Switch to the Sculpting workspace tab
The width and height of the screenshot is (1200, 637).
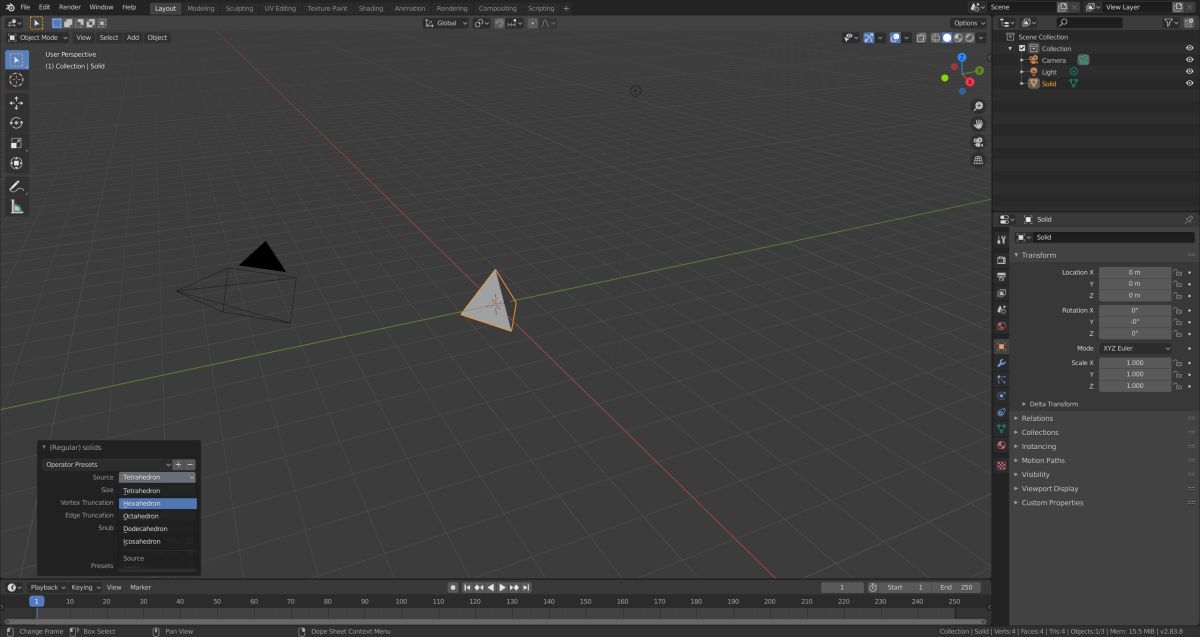click(x=239, y=8)
